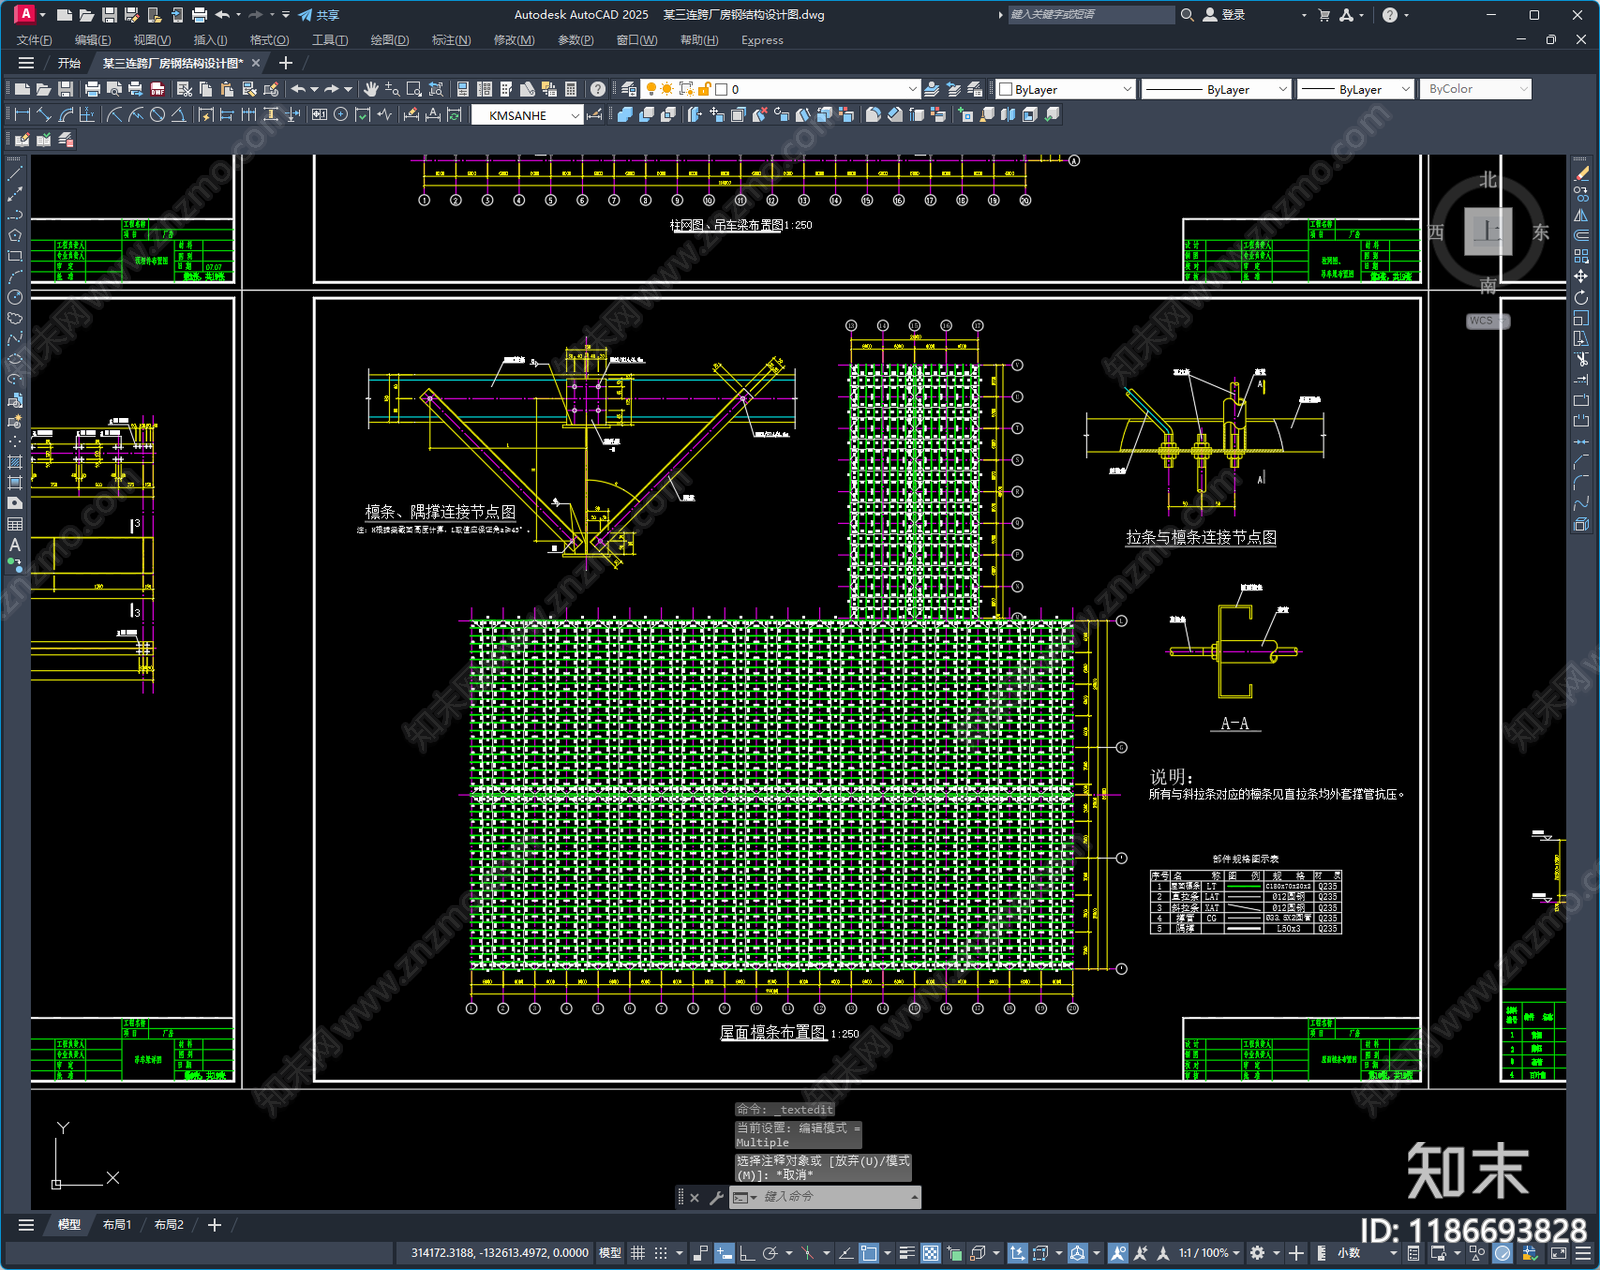Click the keyword search box in title bar

point(1090,15)
